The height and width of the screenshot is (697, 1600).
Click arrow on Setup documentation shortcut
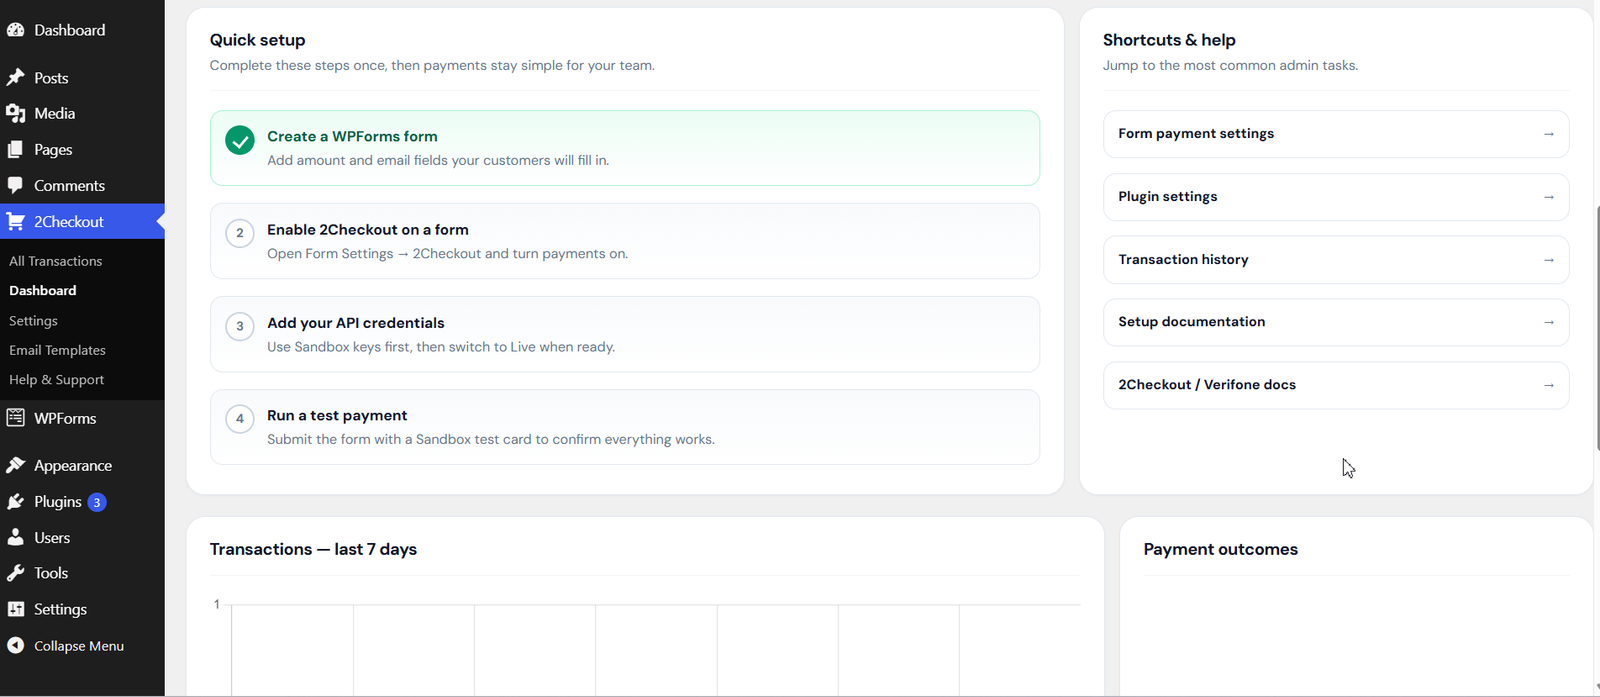1549,322
